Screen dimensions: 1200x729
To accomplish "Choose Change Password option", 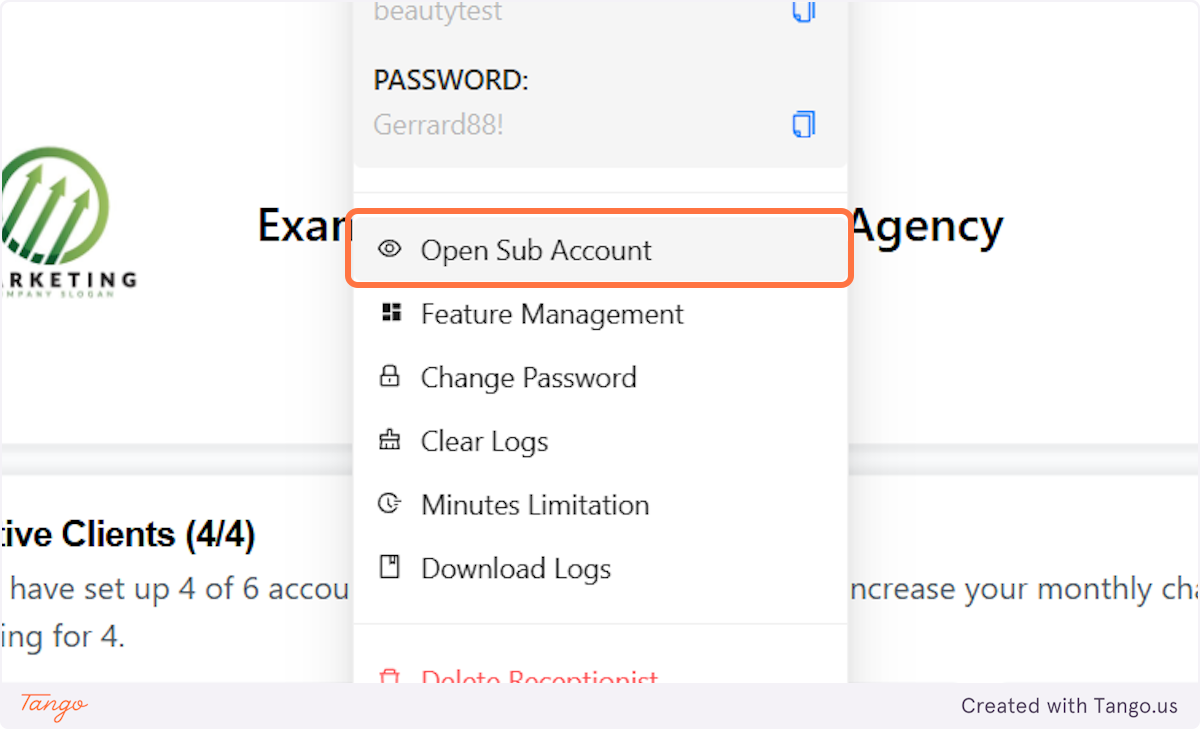I will point(599,377).
